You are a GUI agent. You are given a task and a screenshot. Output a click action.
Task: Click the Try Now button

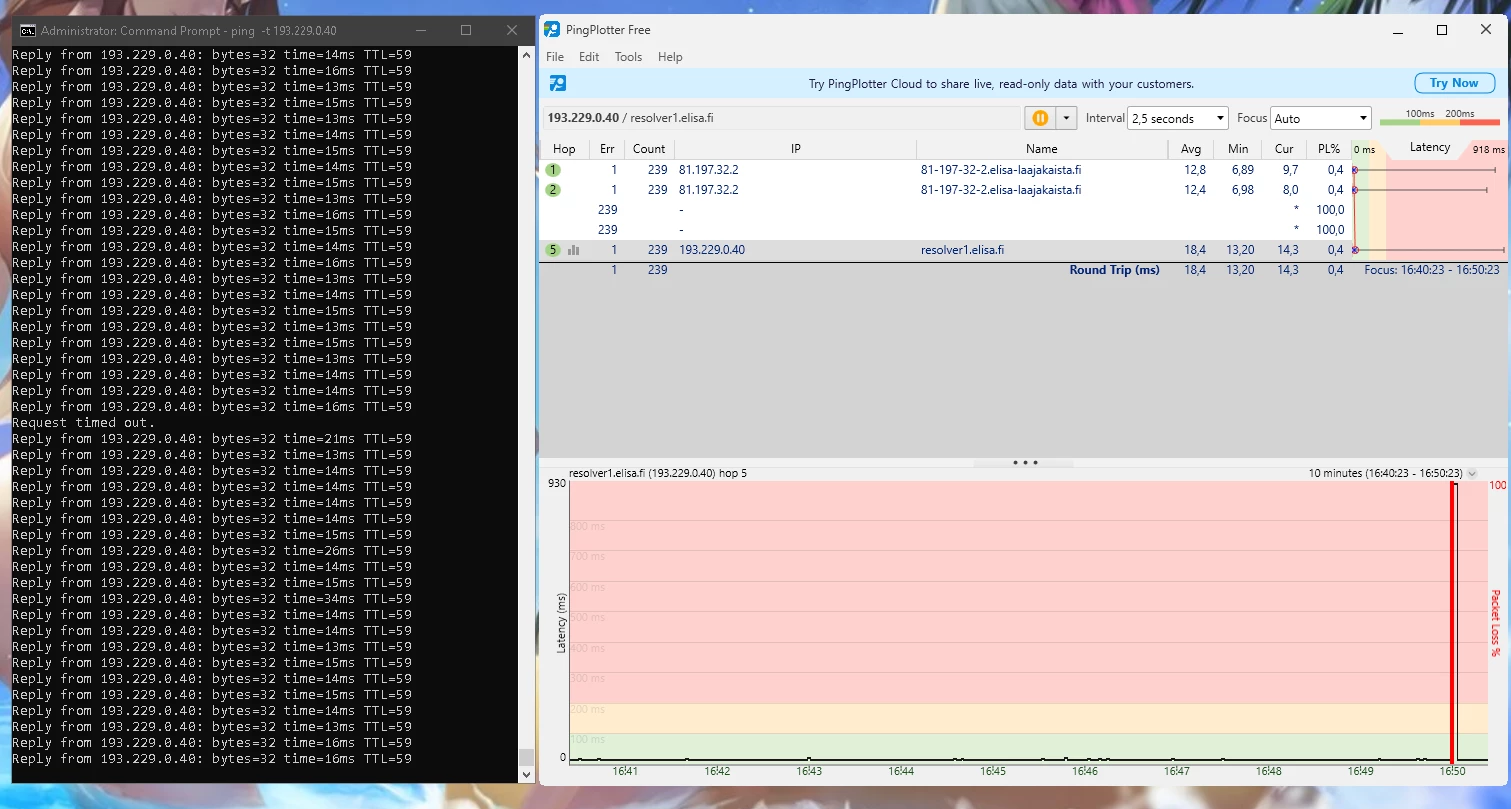pyautogui.click(x=1453, y=83)
